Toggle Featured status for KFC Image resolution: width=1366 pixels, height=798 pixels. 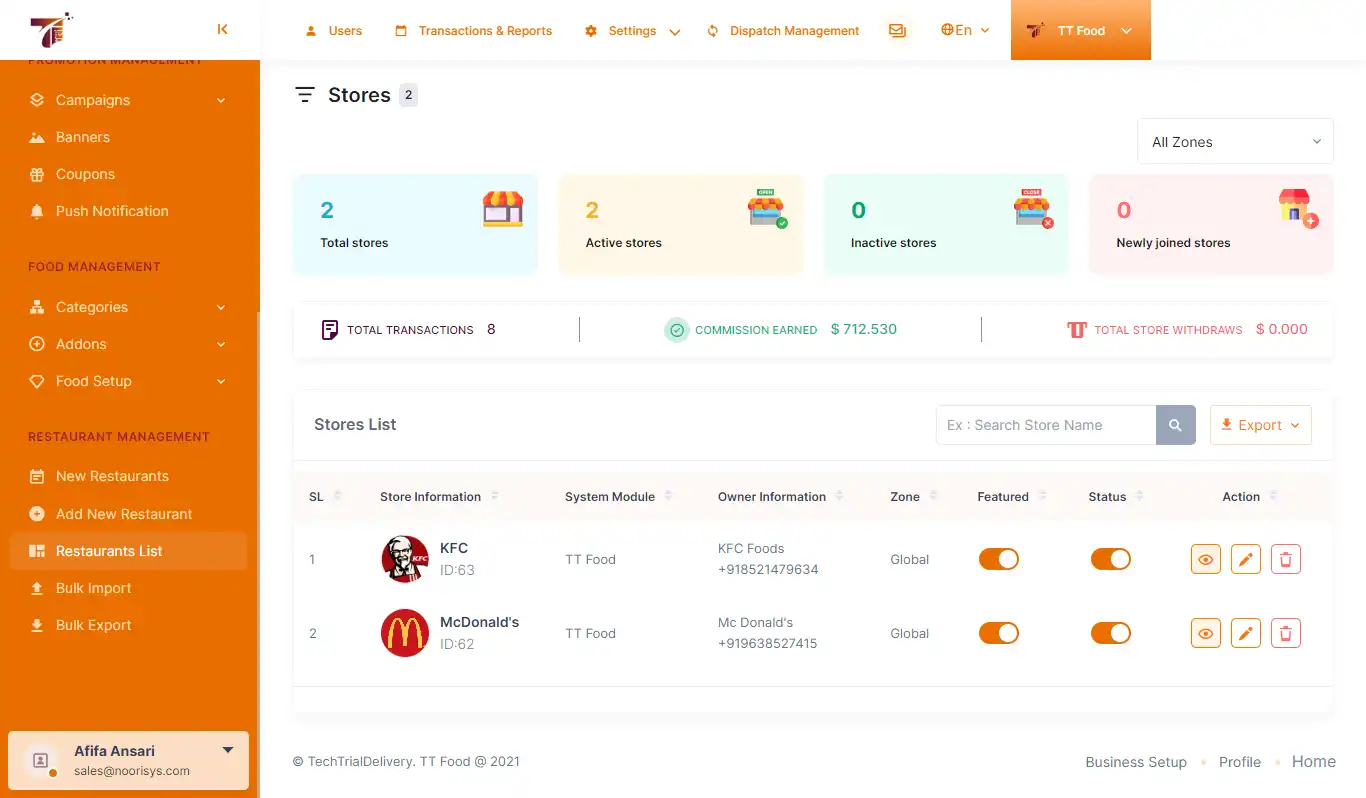coord(998,559)
